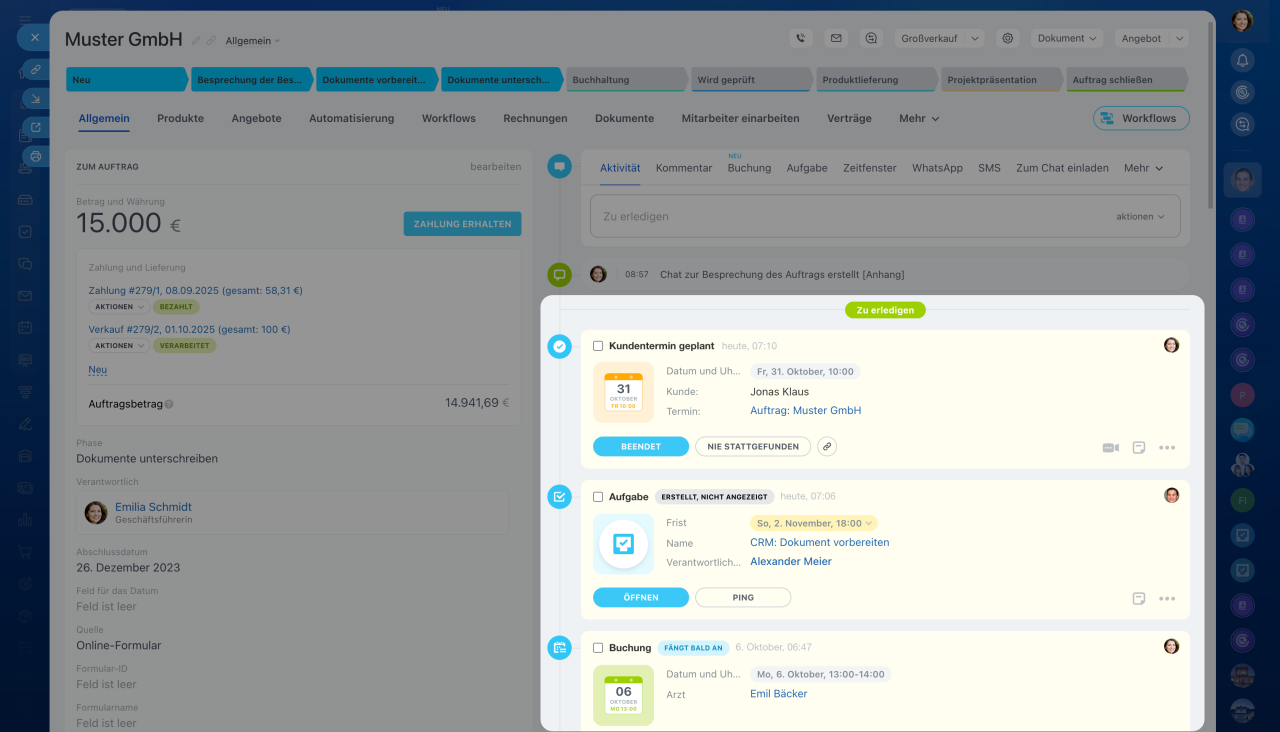The width and height of the screenshot is (1280, 732).
Task: Click the notification bell in right sidebar
Action: click(x=1242, y=60)
